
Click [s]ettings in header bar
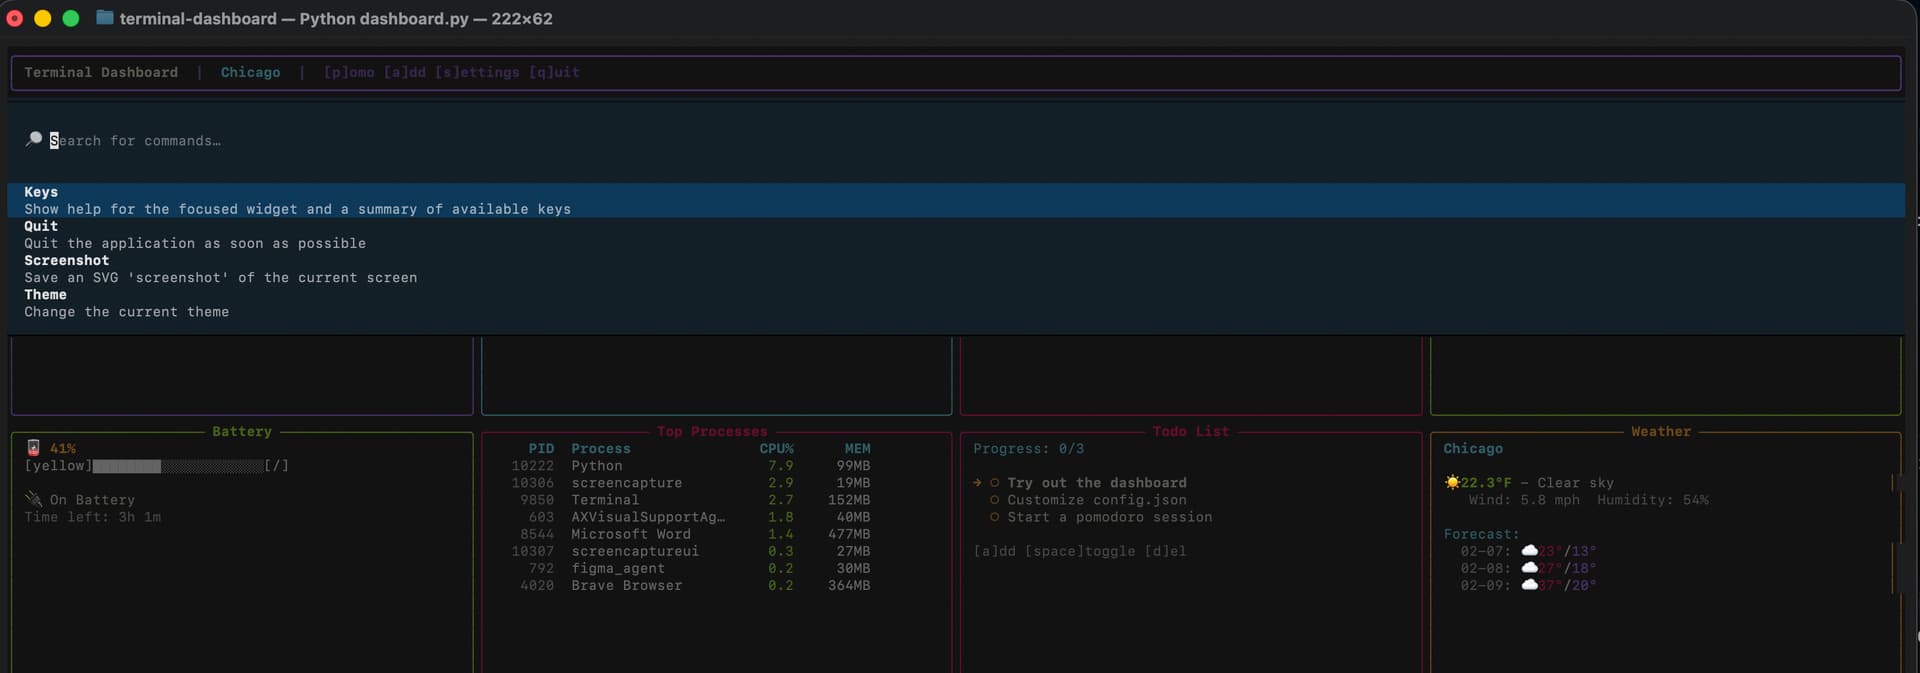click(x=477, y=72)
